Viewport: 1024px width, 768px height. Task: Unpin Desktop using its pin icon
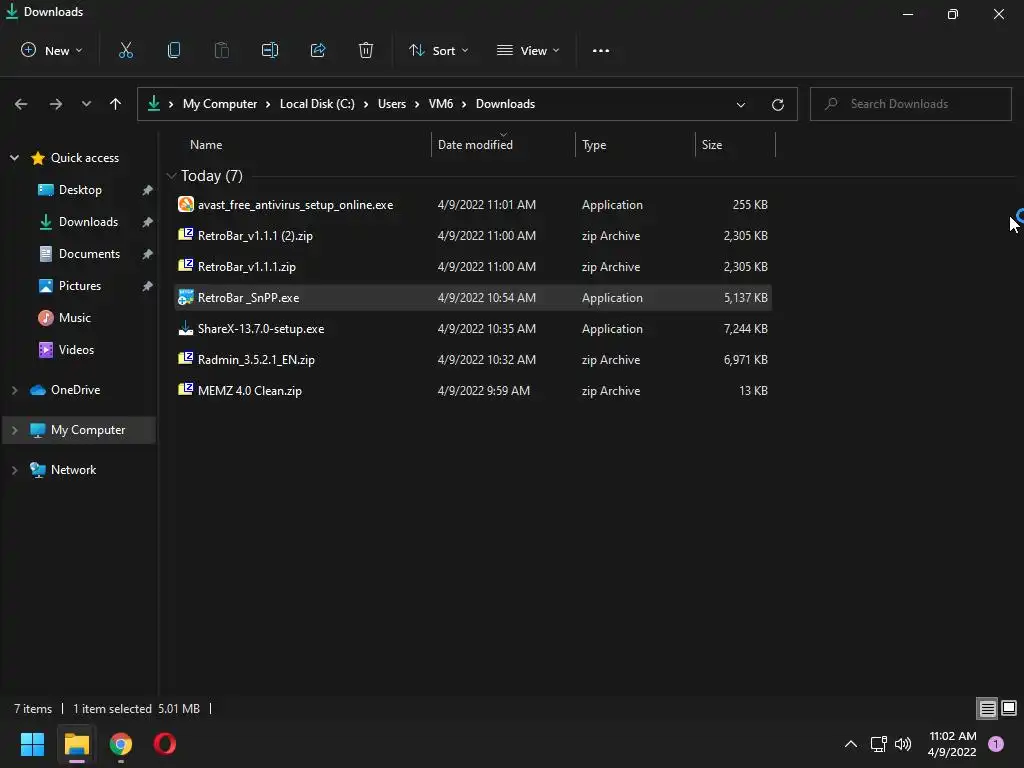(148, 190)
